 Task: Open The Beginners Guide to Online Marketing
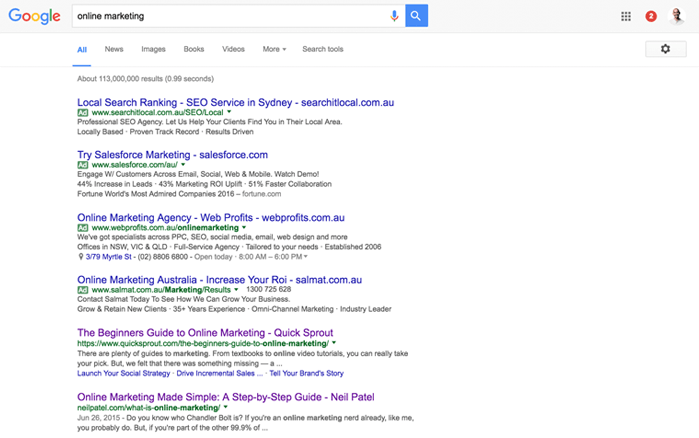(205, 332)
